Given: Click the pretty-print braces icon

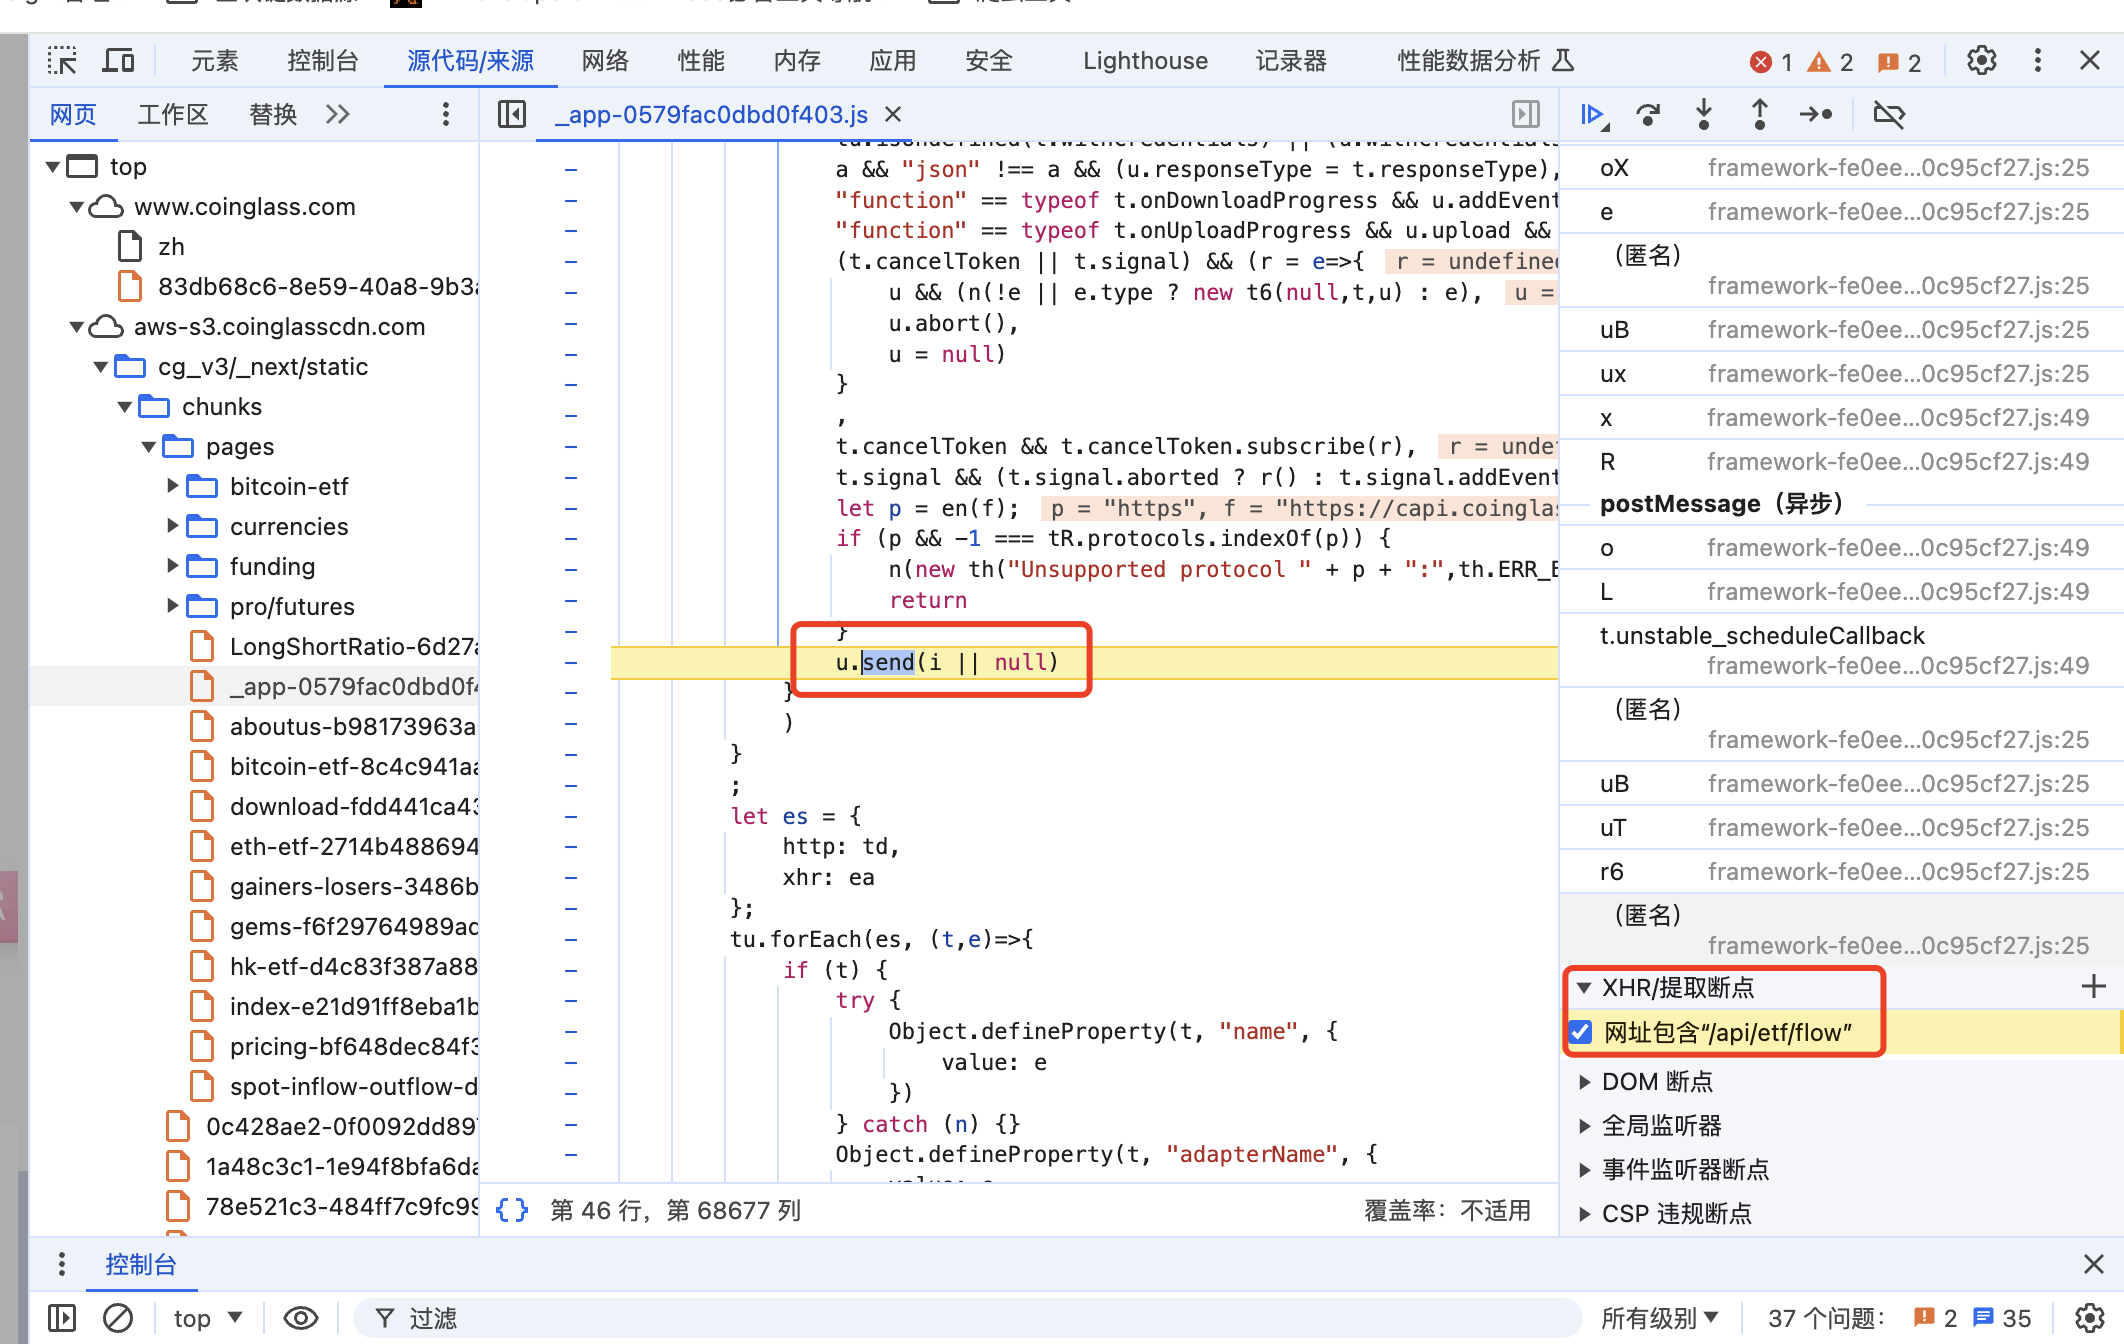Looking at the screenshot, I should click(512, 1210).
